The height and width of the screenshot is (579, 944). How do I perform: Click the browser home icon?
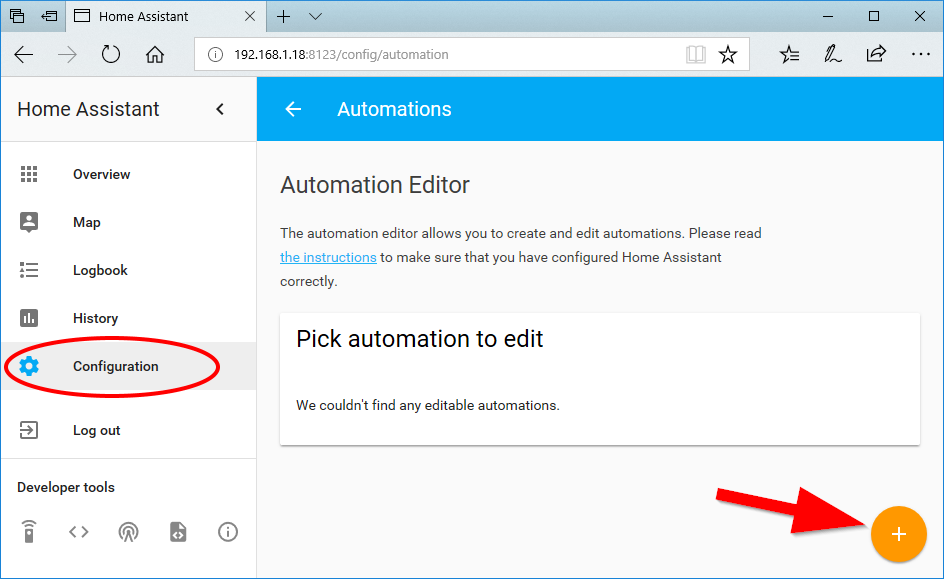click(x=155, y=55)
